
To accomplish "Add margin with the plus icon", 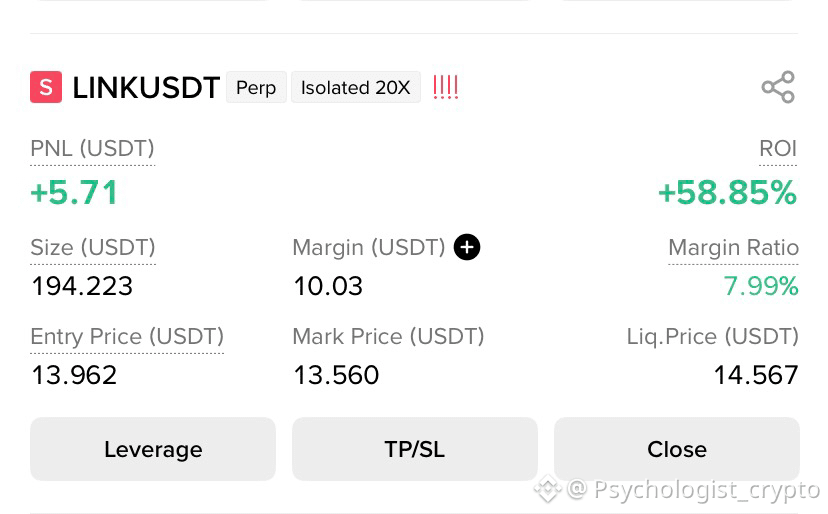I will [467, 247].
